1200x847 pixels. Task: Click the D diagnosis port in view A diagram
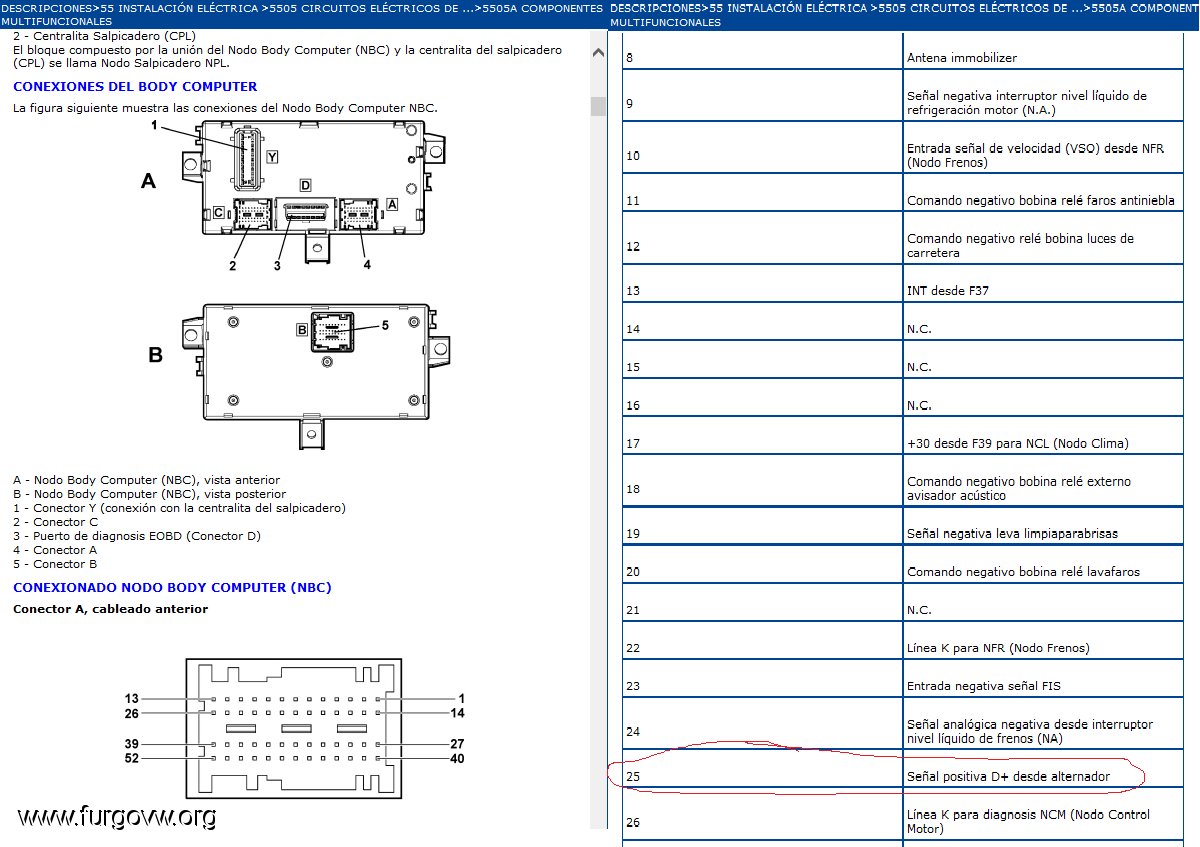coord(304,211)
